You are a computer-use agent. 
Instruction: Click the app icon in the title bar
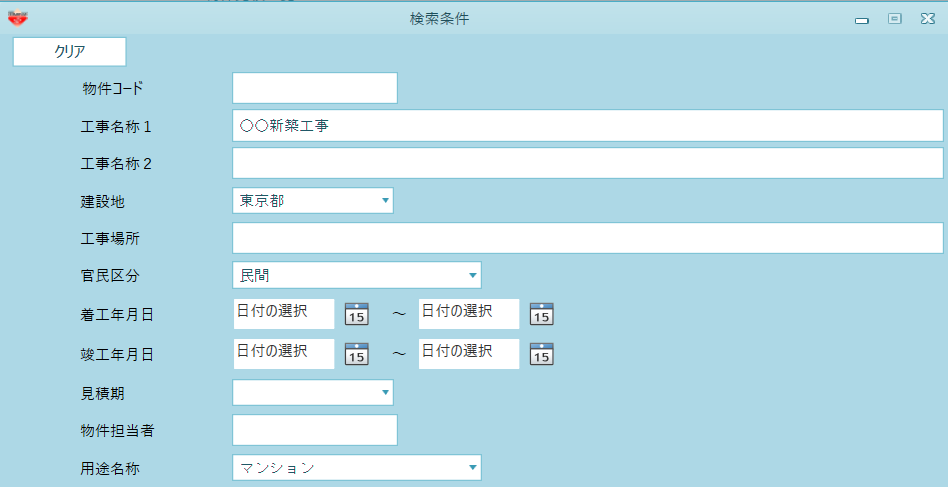click(x=18, y=19)
